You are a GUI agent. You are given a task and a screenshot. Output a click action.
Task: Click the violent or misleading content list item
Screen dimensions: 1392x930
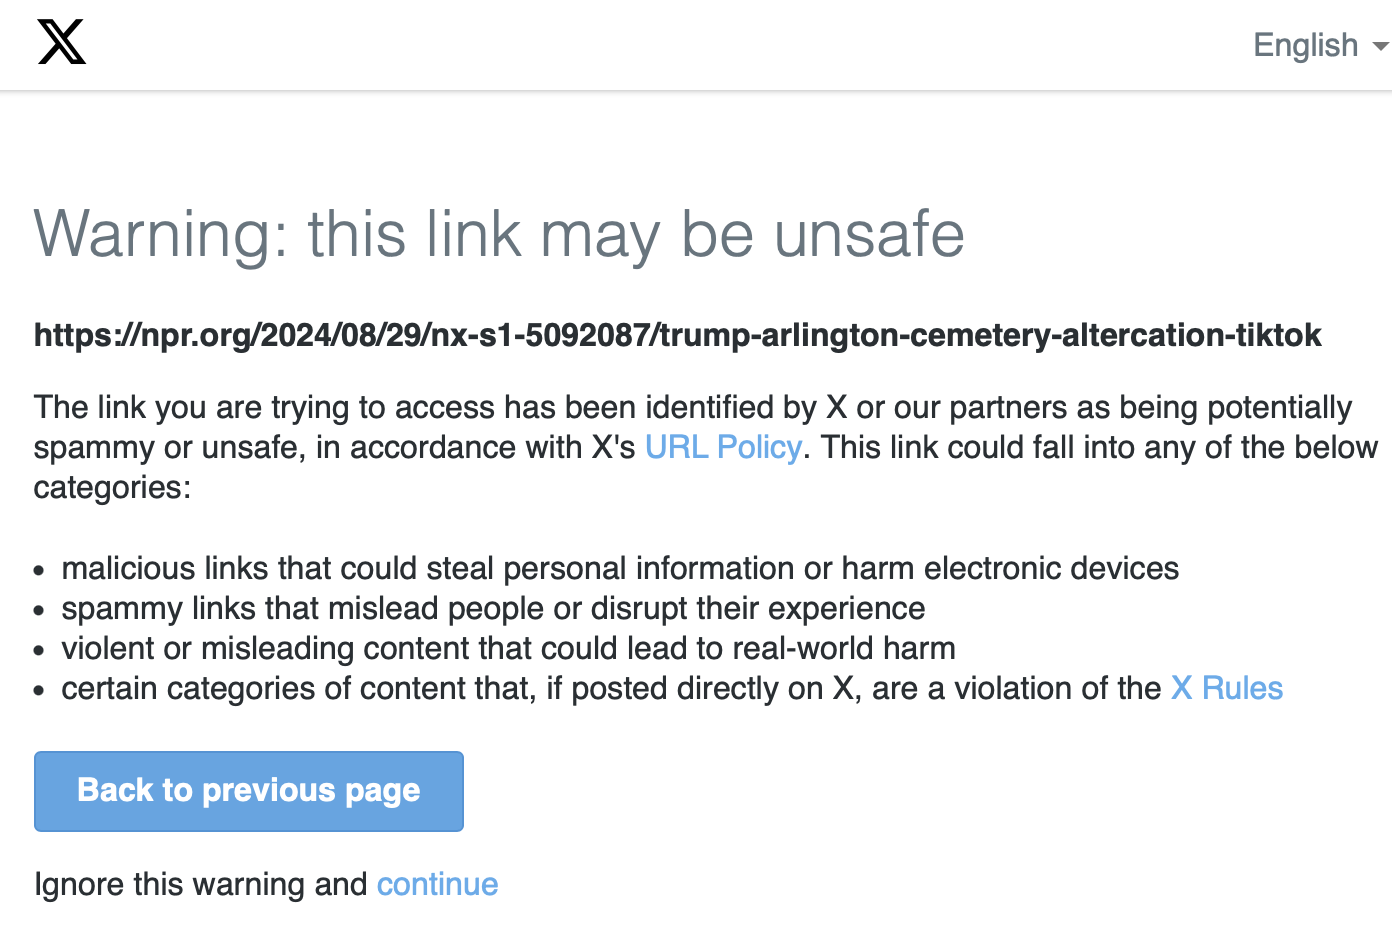click(x=508, y=648)
